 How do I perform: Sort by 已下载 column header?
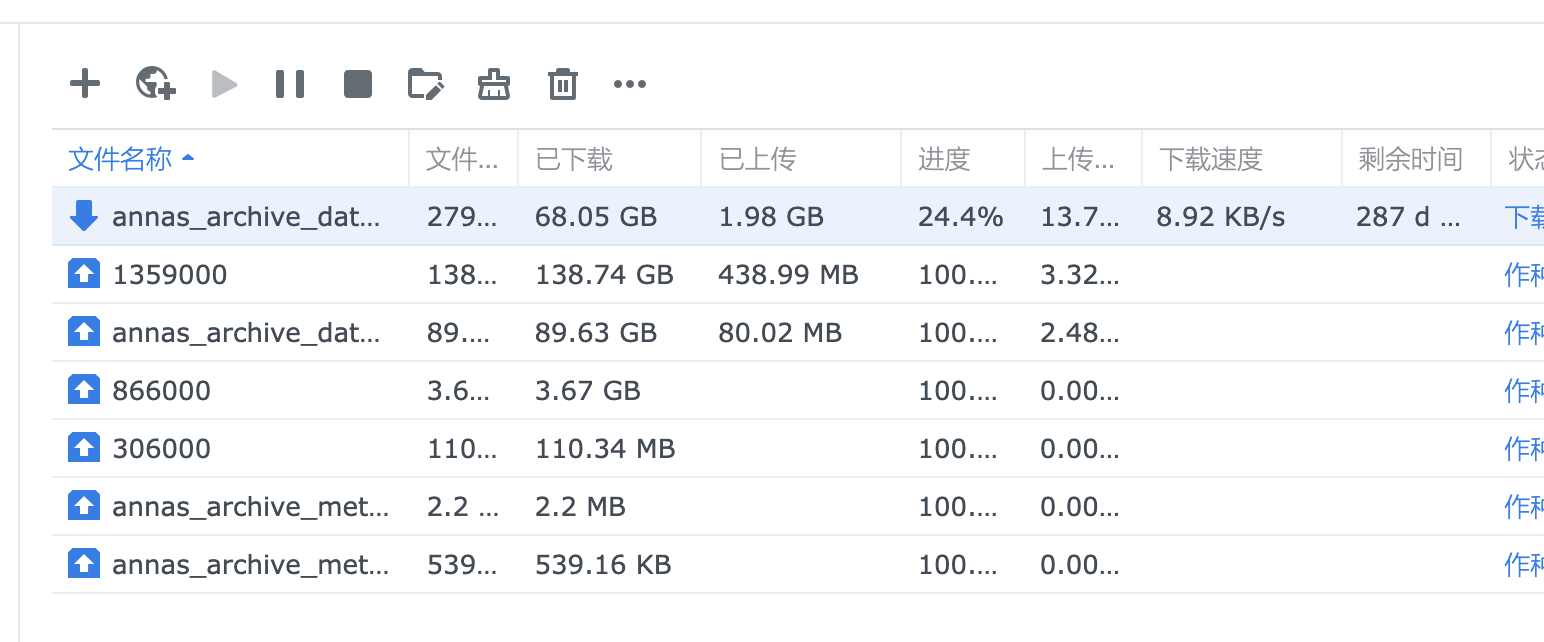click(x=574, y=159)
